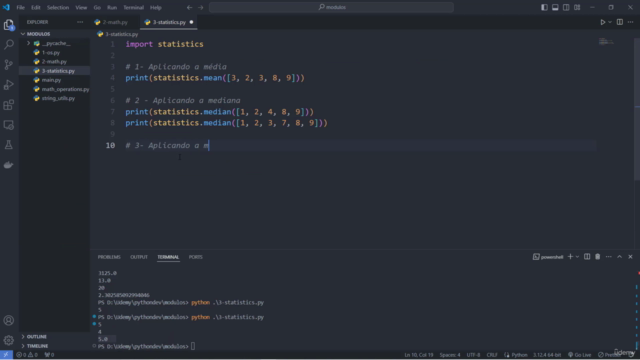Switch to the PORTS panel tab

pyautogui.click(x=196, y=257)
